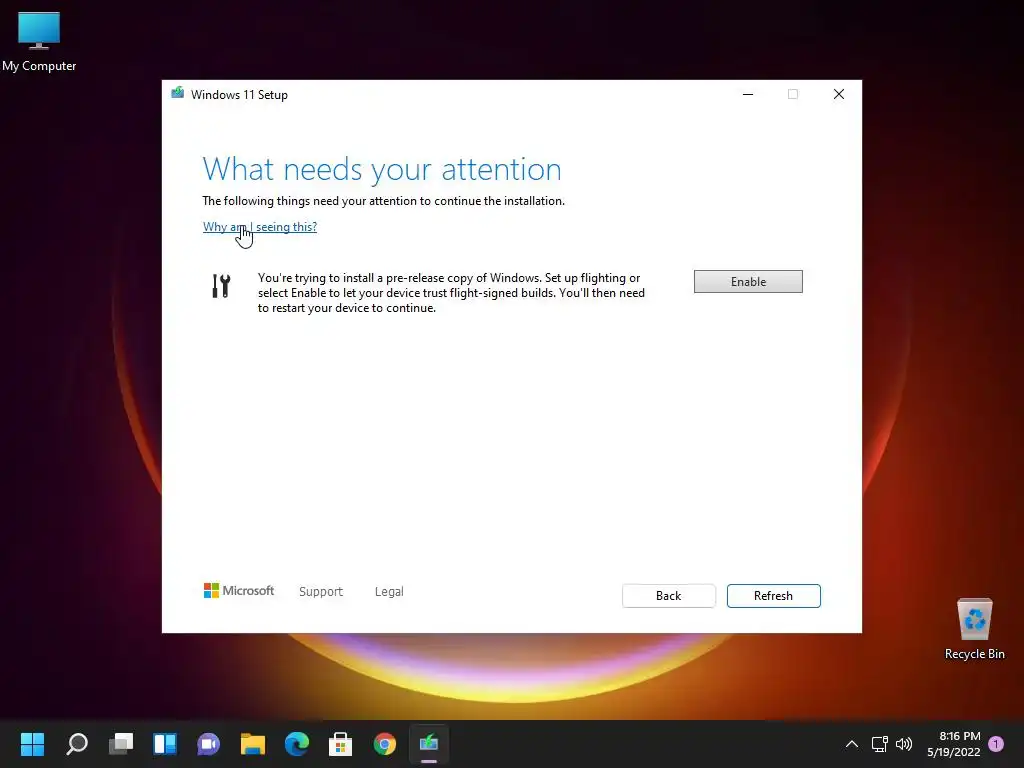Open the Support link
Screen dimensions: 1024x768
(321, 591)
